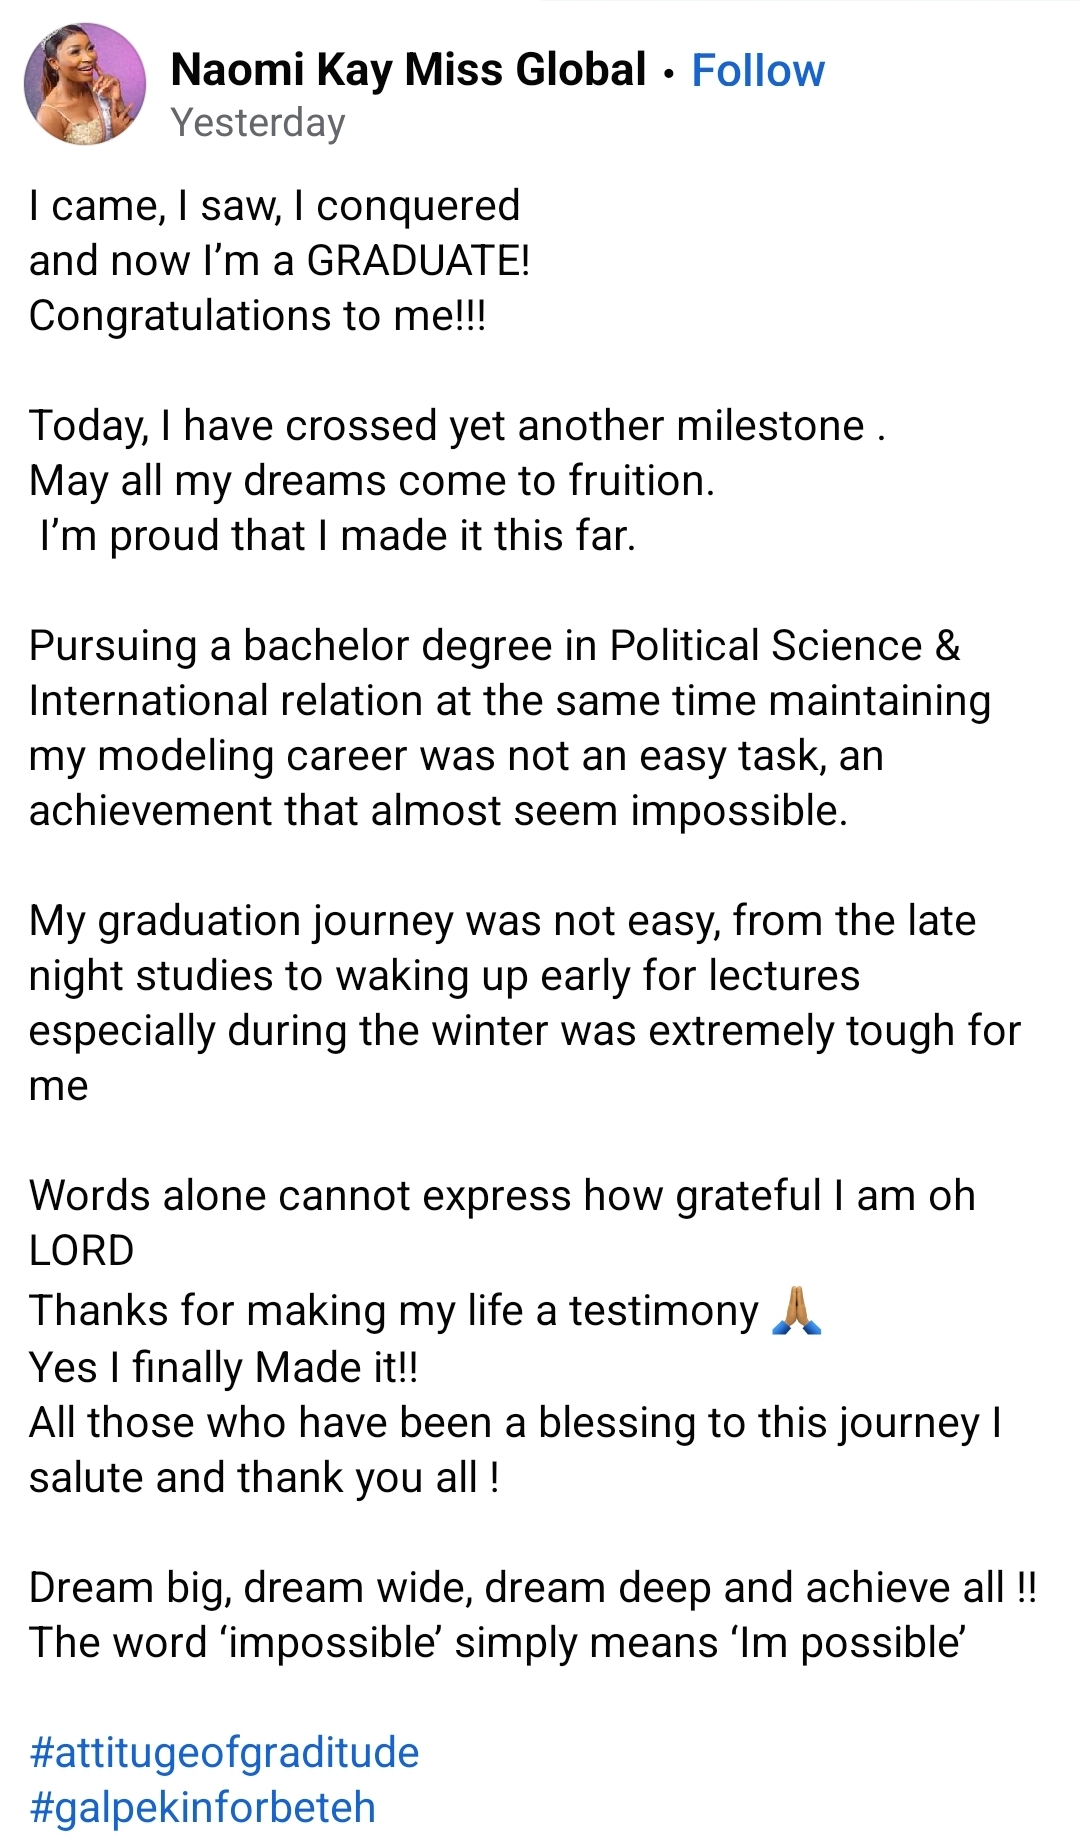
Task: Select the 'Congratulations to me!!!' line
Action: click(x=257, y=316)
